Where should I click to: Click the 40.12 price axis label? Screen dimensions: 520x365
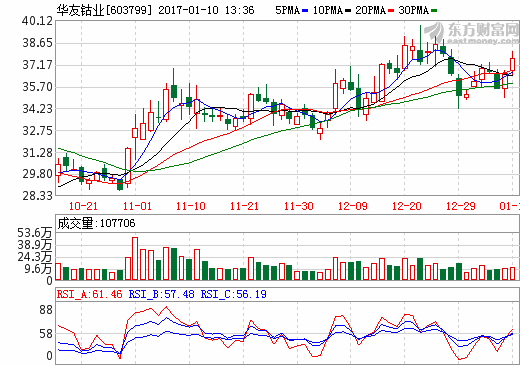38,21
